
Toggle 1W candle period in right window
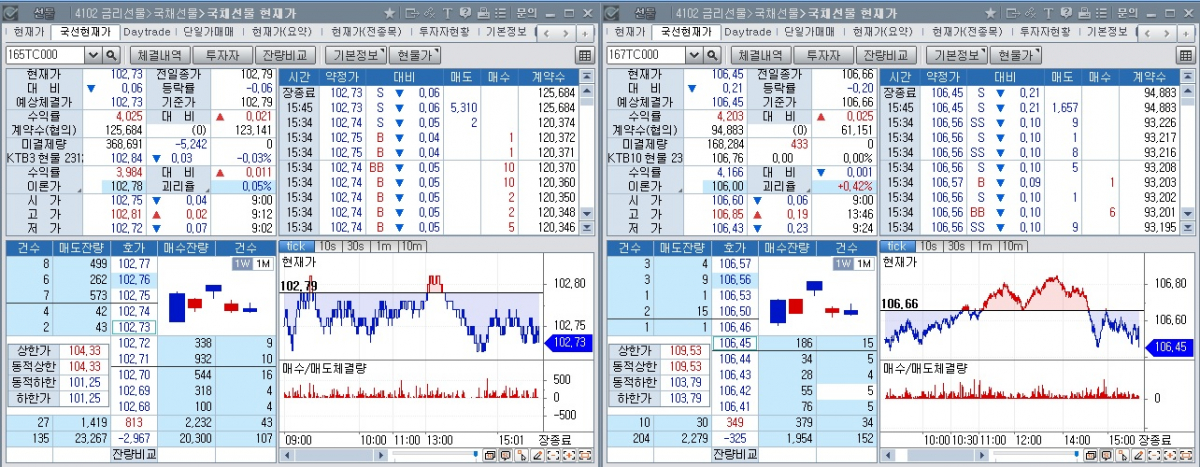click(x=843, y=264)
